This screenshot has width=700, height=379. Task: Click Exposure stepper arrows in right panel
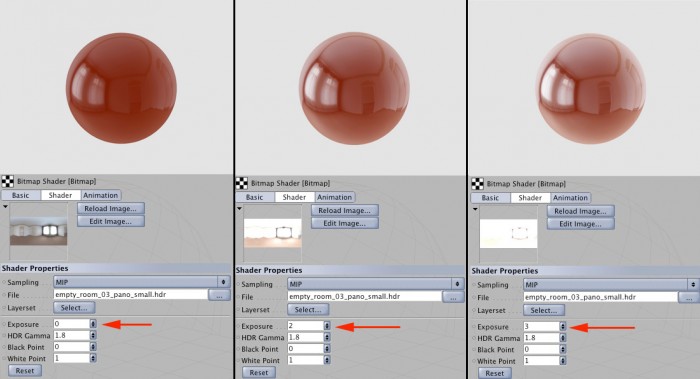coord(562,326)
